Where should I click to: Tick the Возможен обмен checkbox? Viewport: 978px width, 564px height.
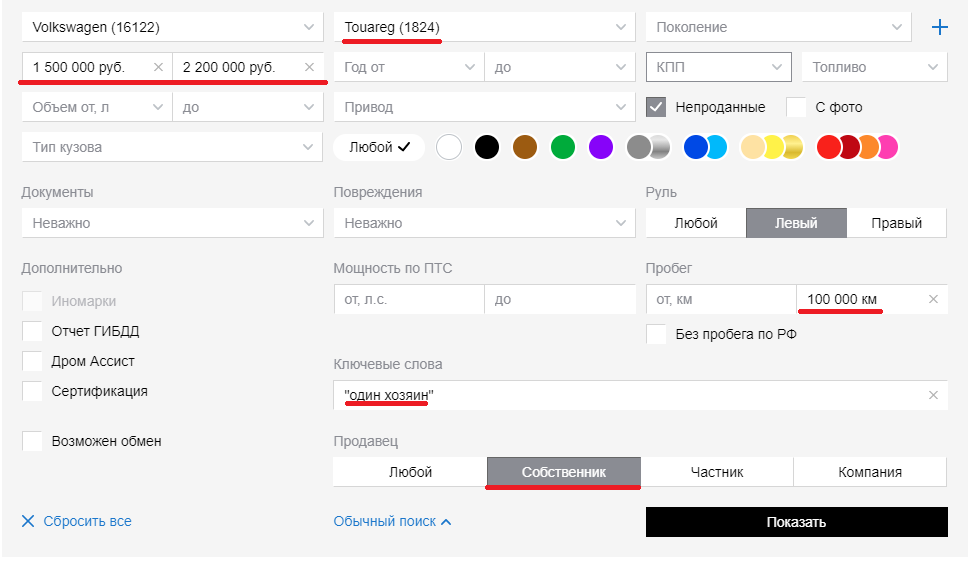point(32,441)
